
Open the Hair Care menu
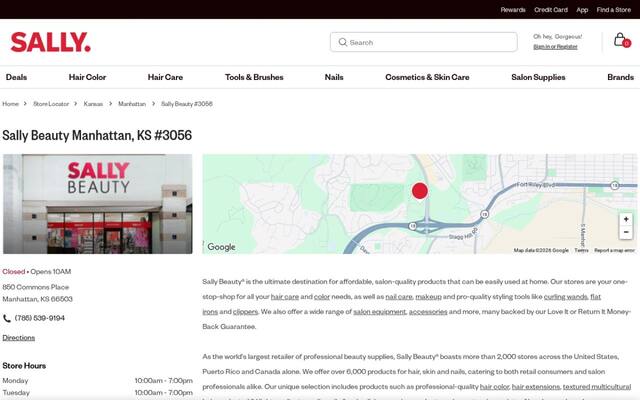(x=165, y=77)
